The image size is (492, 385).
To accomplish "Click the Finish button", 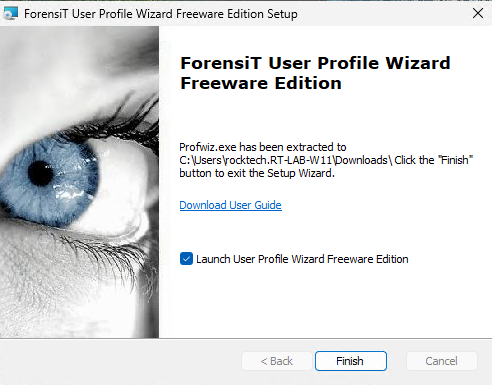I will (x=351, y=361).
